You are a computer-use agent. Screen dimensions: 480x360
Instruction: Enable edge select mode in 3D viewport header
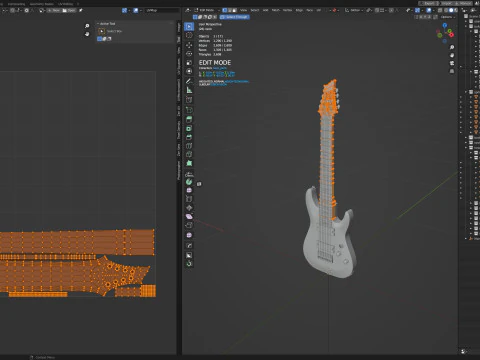coord(230,10)
